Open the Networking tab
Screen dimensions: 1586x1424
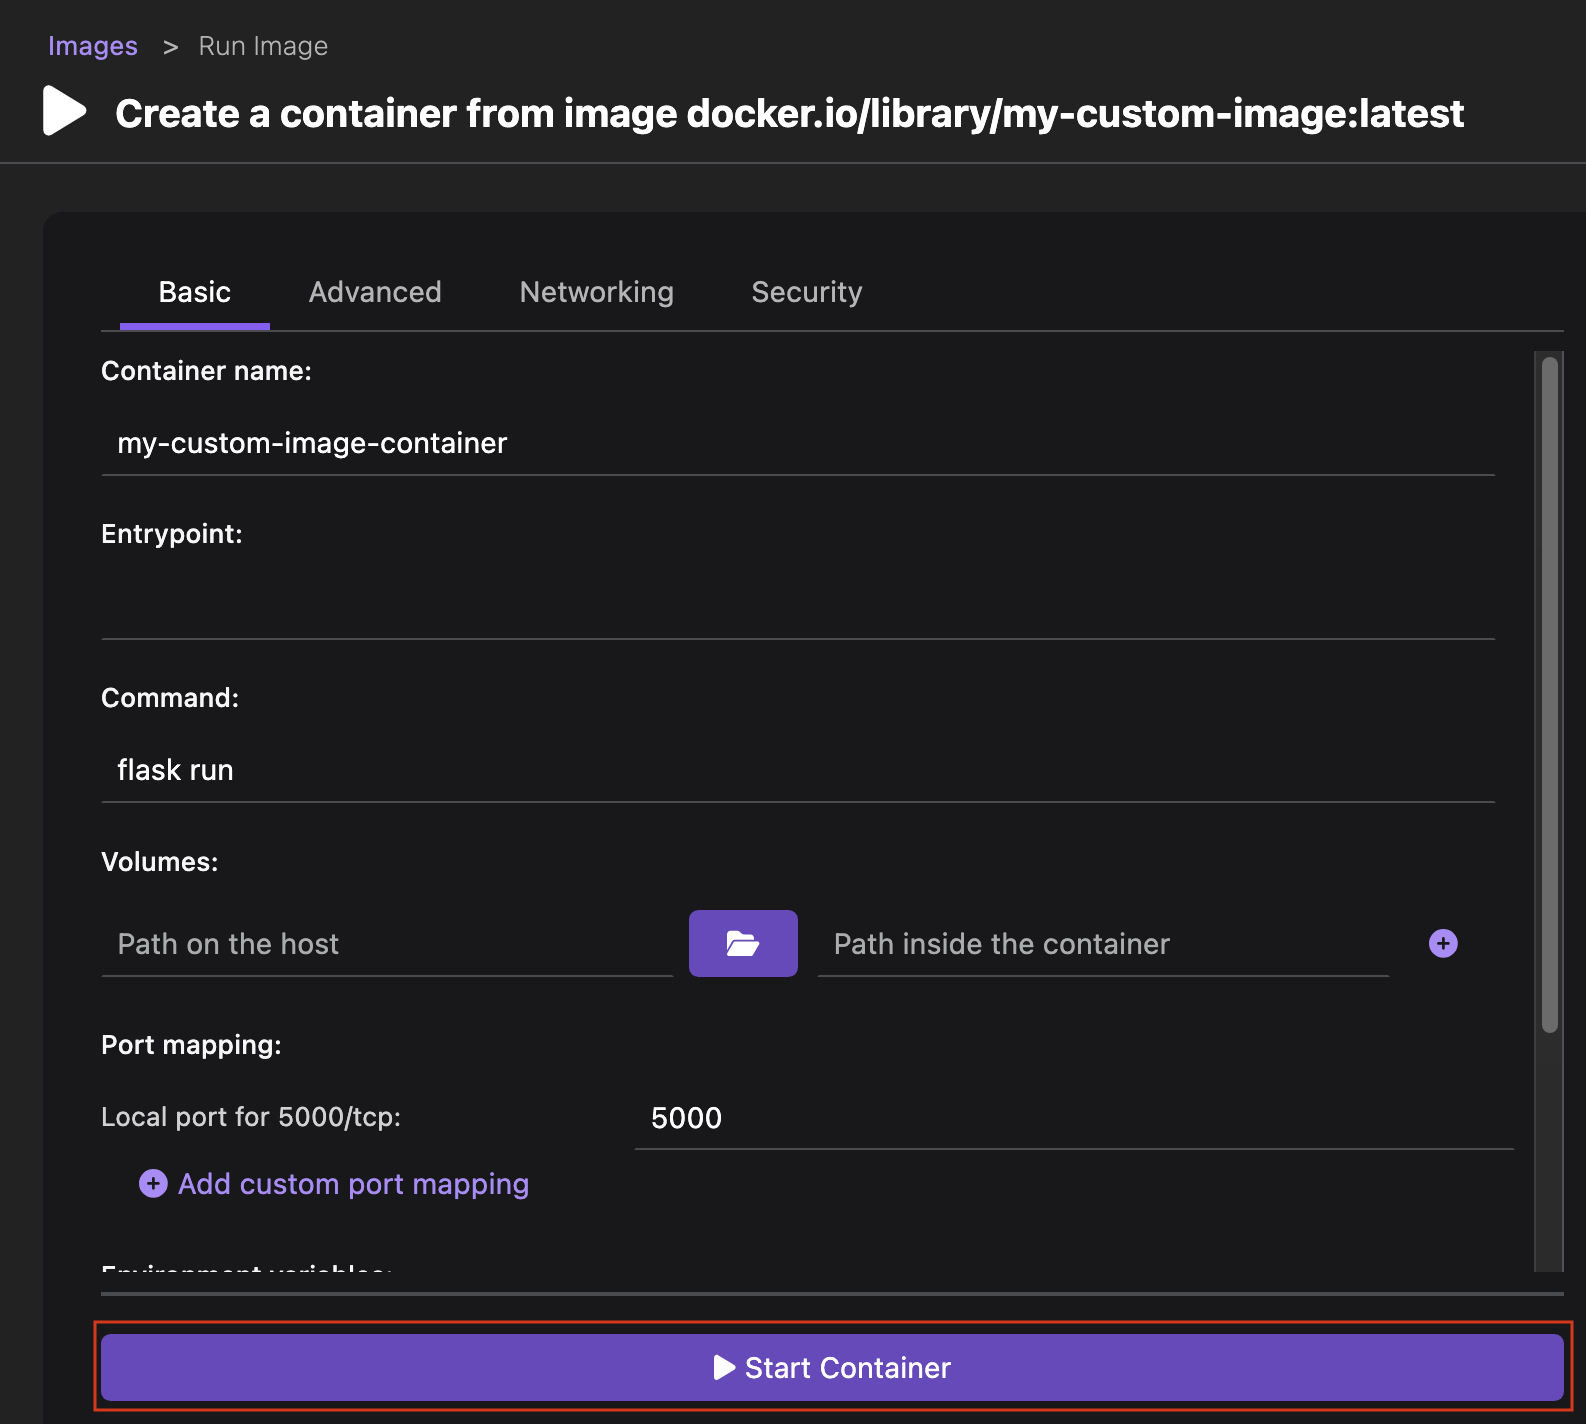click(596, 292)
